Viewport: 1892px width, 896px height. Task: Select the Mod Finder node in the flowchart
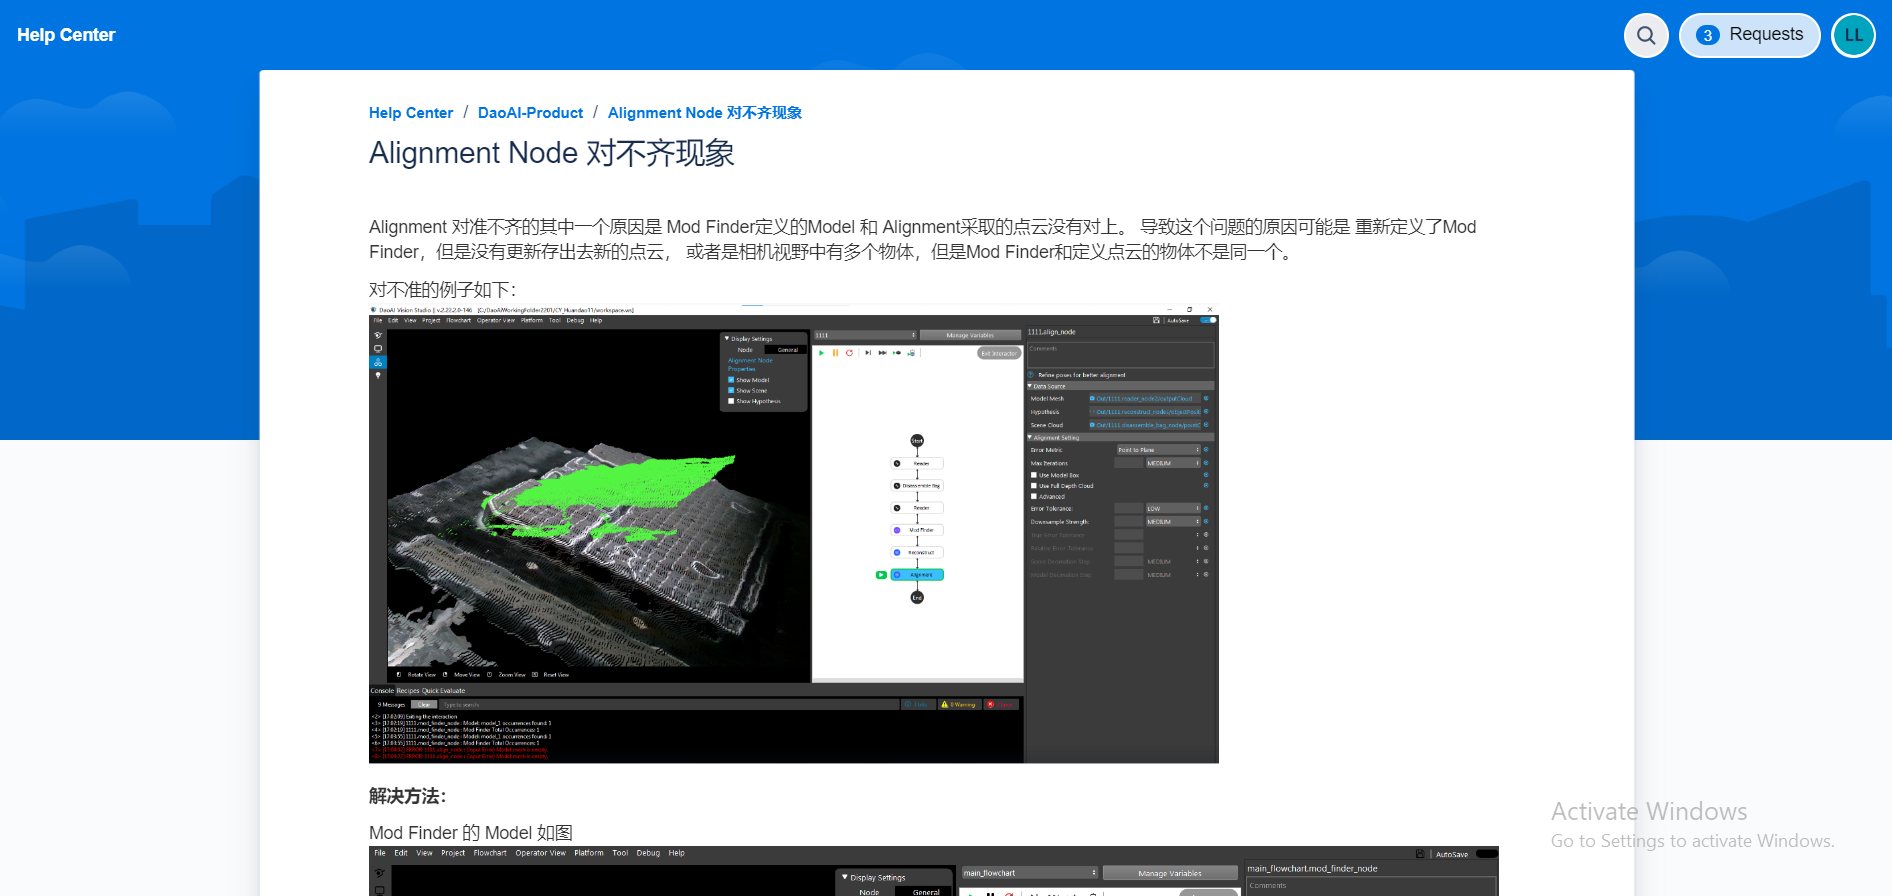[917, 530]
